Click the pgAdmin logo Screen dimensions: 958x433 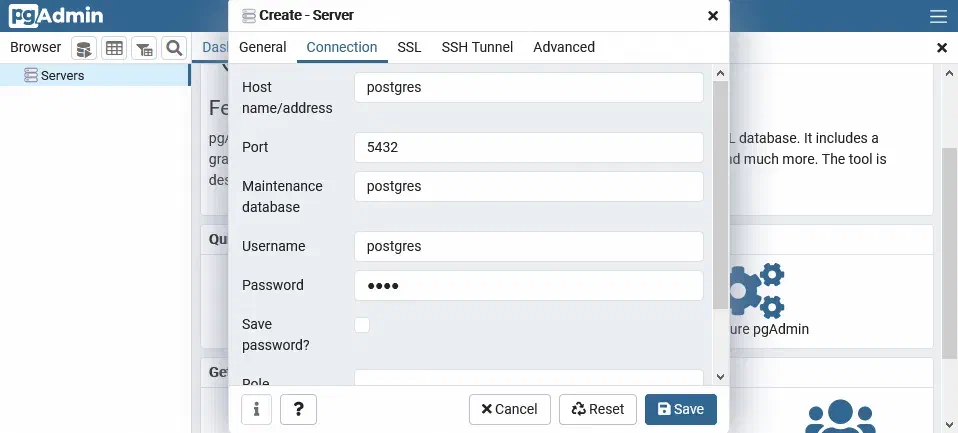56,16
